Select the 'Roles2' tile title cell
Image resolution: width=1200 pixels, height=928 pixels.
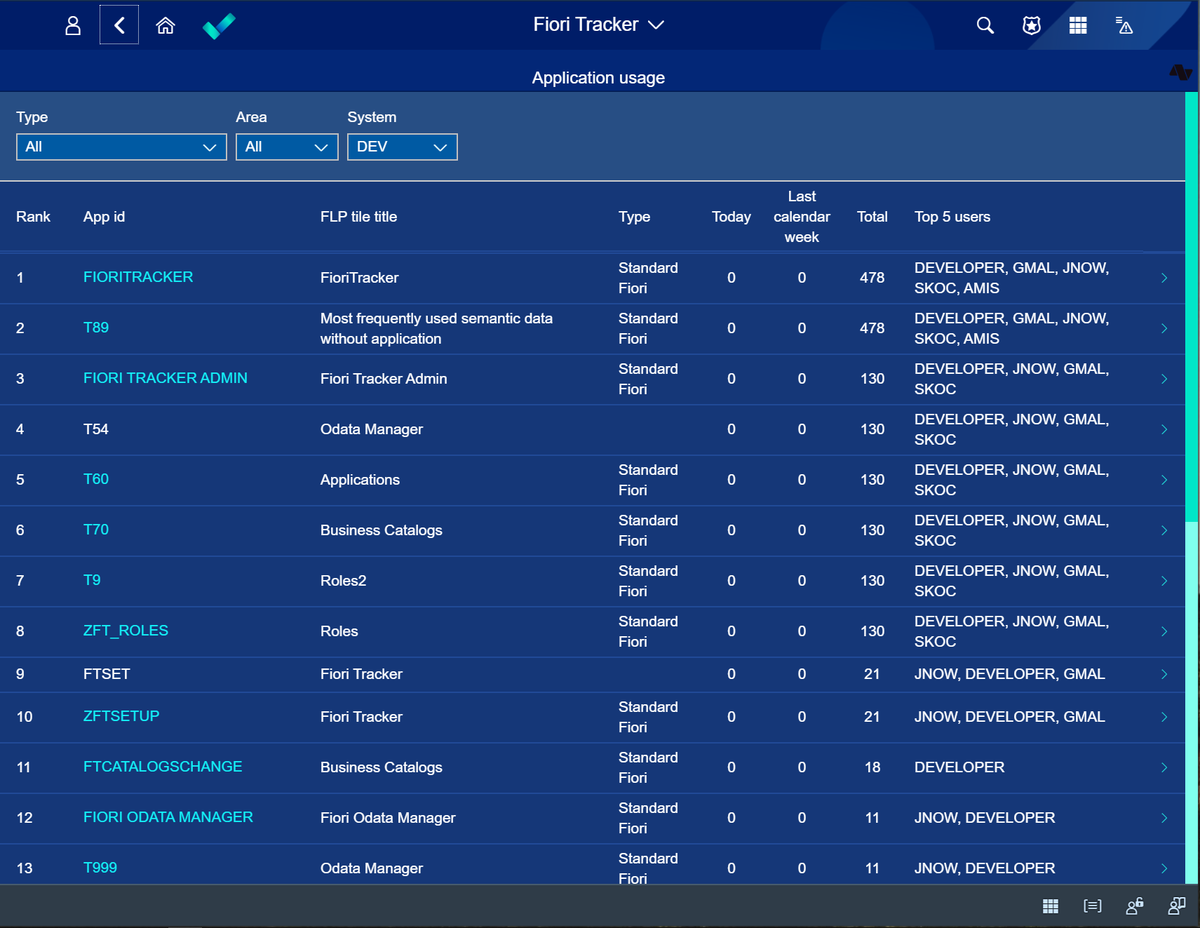(x=343, y=581)
